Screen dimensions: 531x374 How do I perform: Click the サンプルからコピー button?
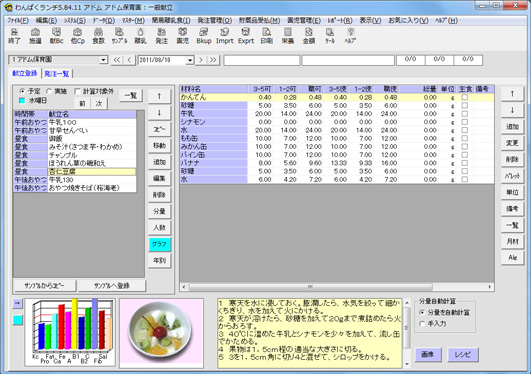click(44, 286)
